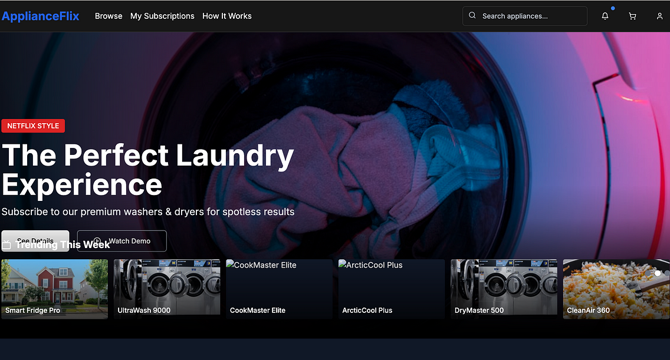Go to My Subscriptions

[x=162, y=16]
